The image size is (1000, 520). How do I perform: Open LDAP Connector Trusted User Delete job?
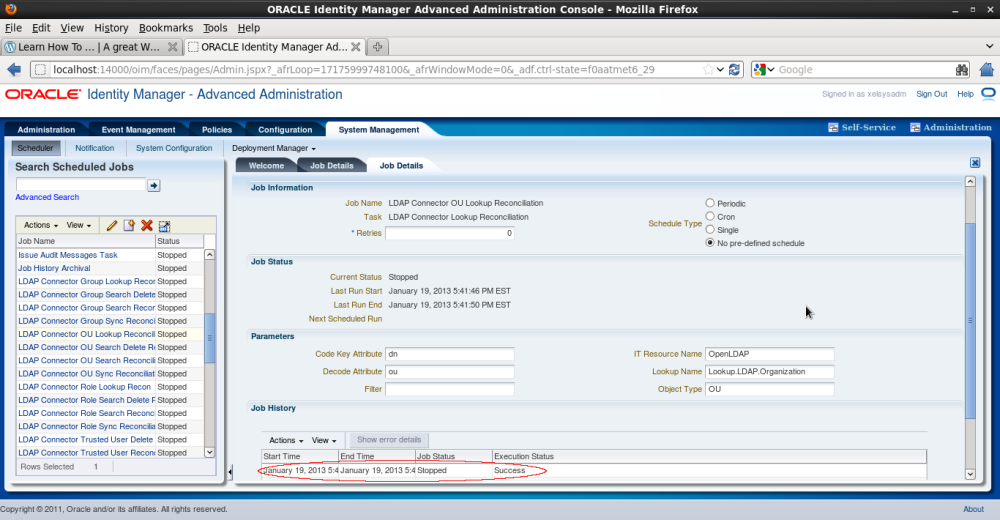[x=85, y=440]
